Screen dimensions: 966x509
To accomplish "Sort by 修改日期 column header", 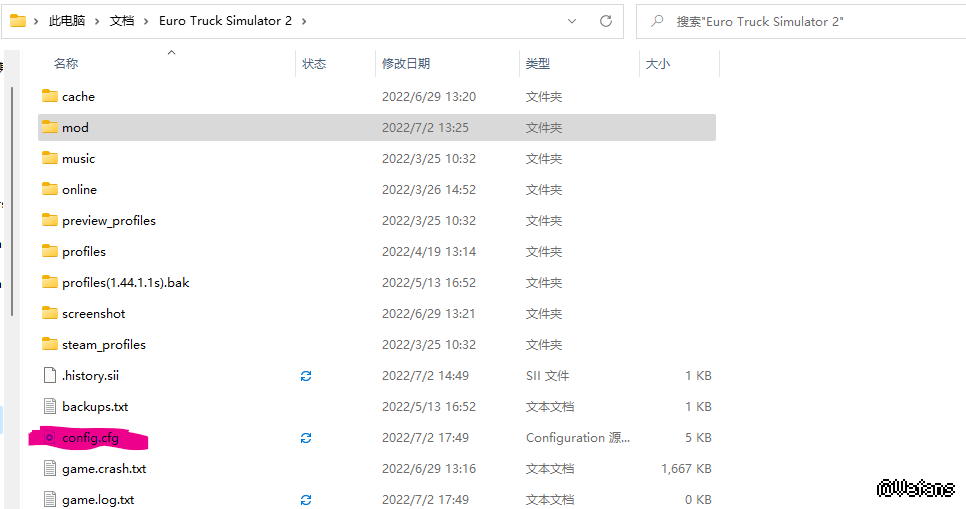I will click(x=406, y=64).
